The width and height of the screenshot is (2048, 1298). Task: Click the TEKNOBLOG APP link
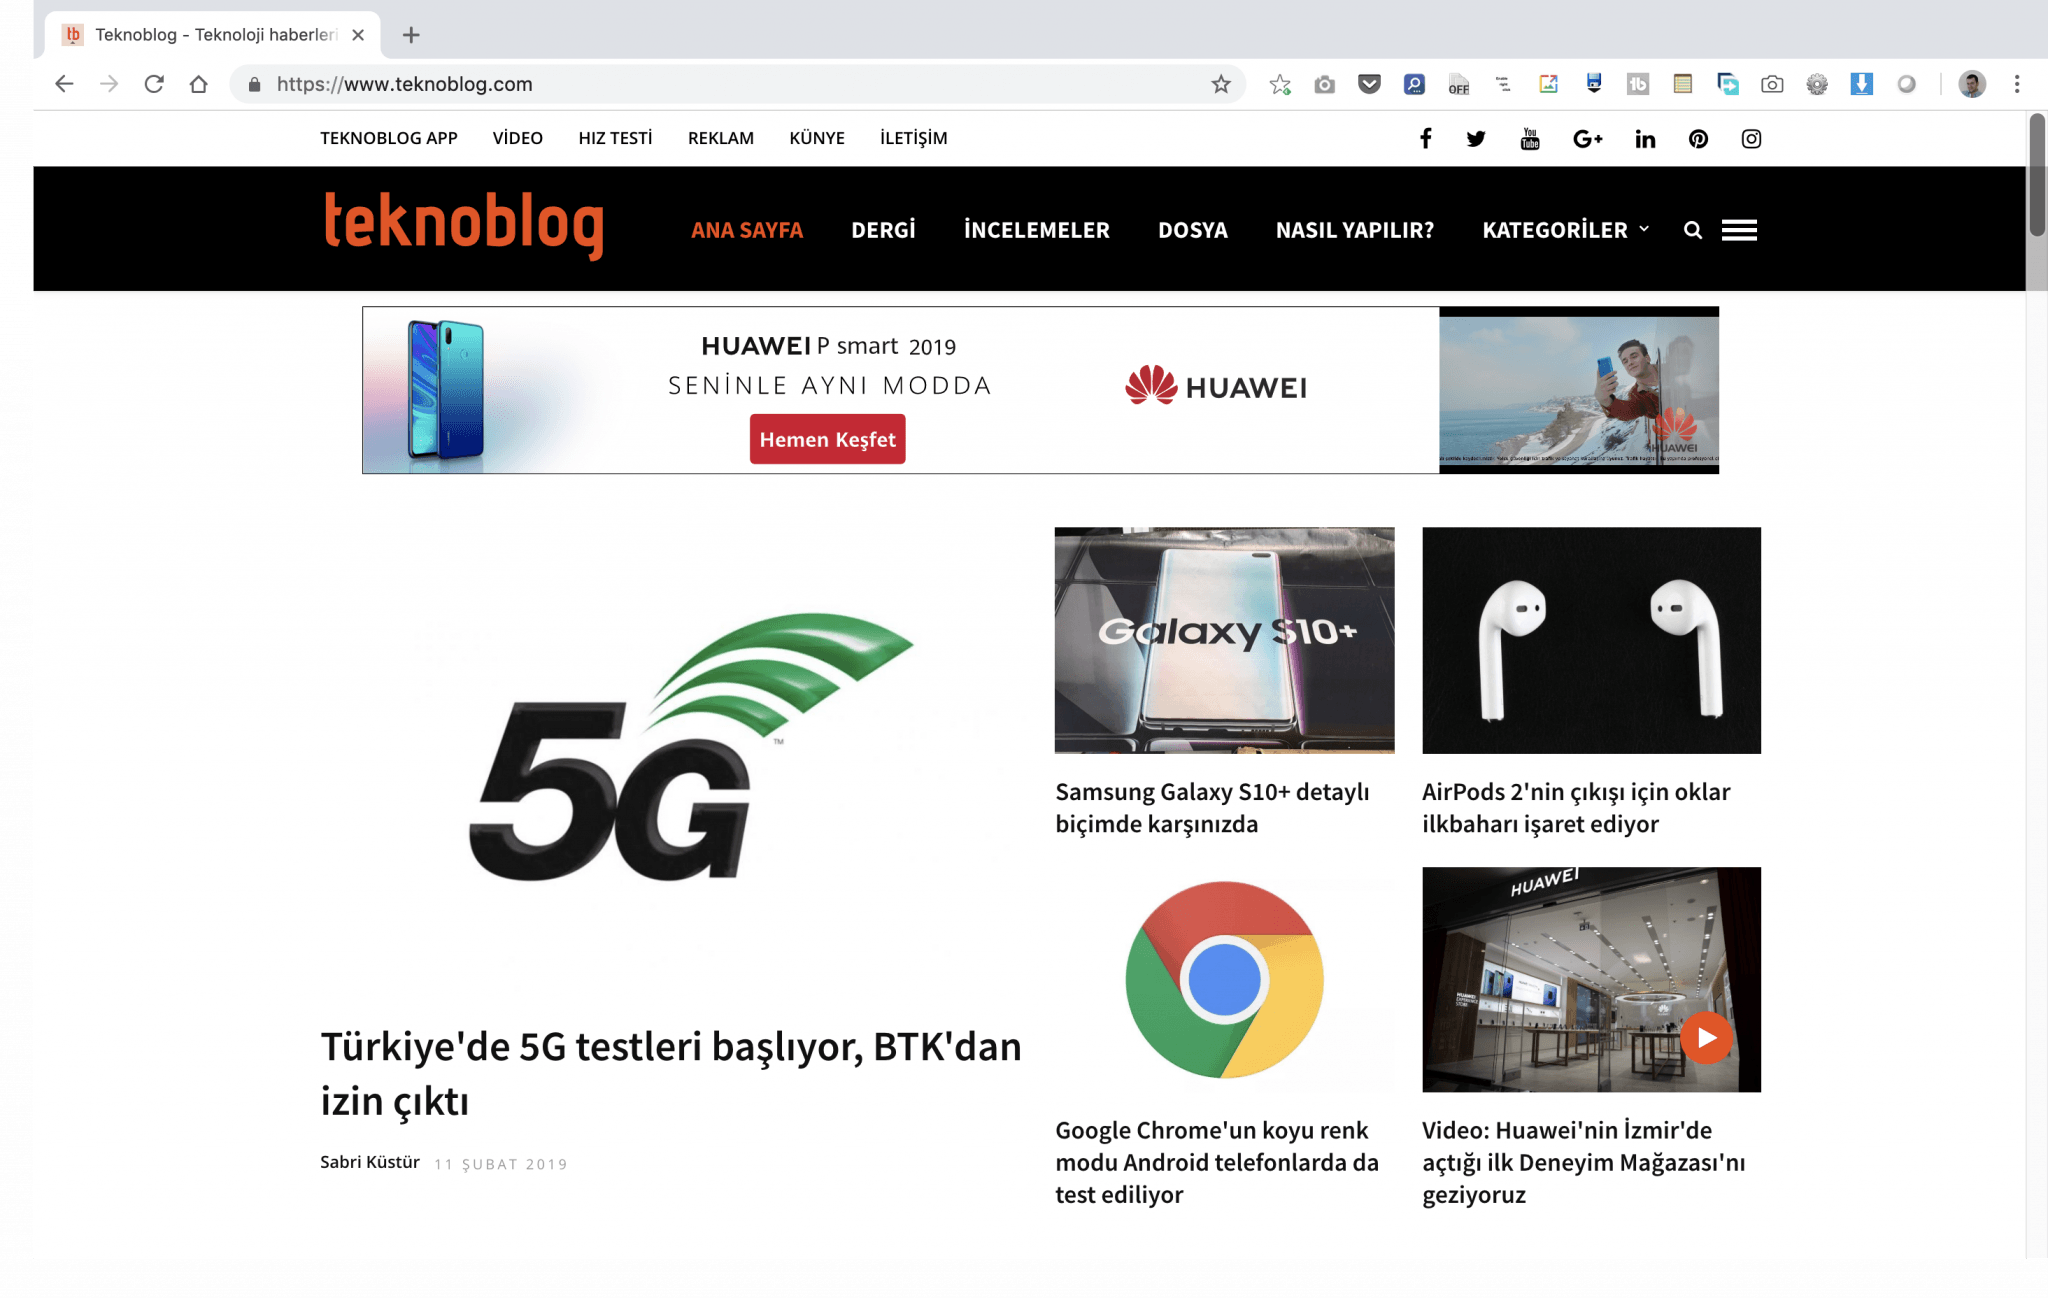(x=388, y=138)
